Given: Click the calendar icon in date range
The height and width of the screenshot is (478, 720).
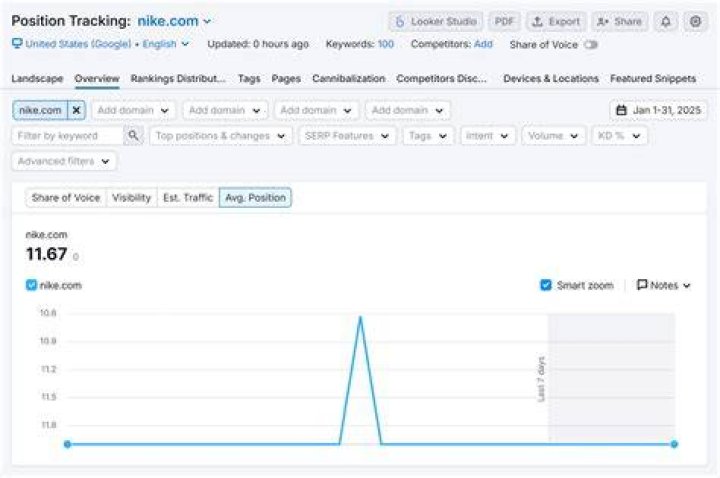Looking at the screenshot, I should tap(621, 110).
